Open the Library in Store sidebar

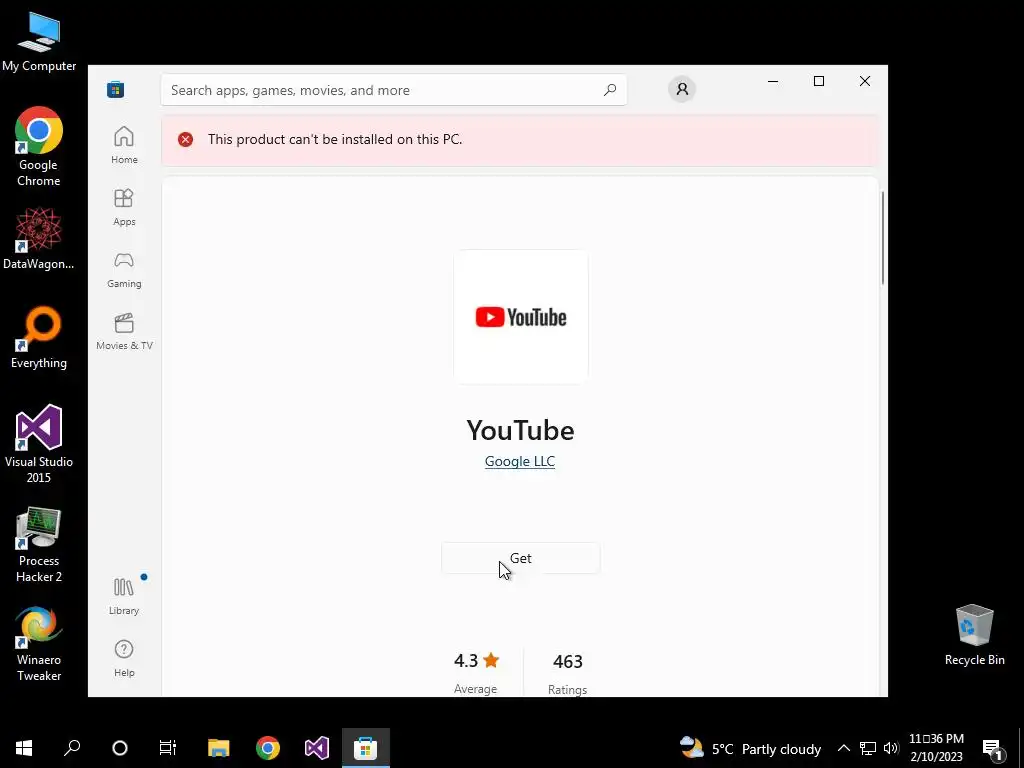pyautogui.click(x=124, y=596)
